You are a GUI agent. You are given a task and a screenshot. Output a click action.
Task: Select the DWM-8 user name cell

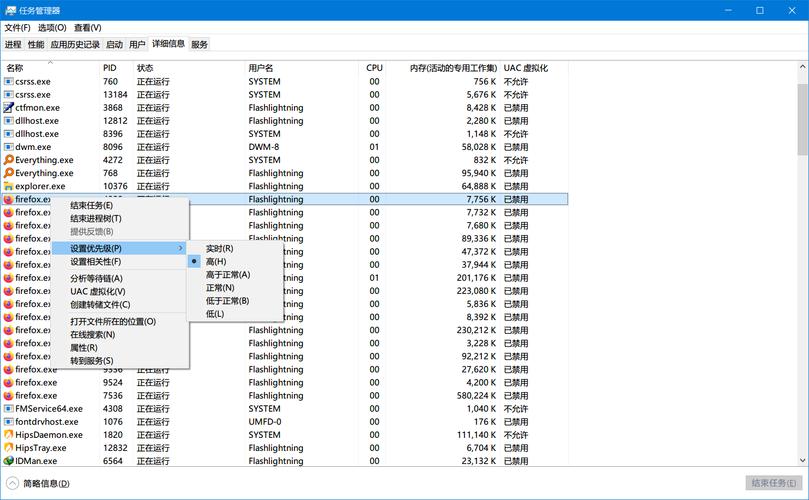click(264, 147)
